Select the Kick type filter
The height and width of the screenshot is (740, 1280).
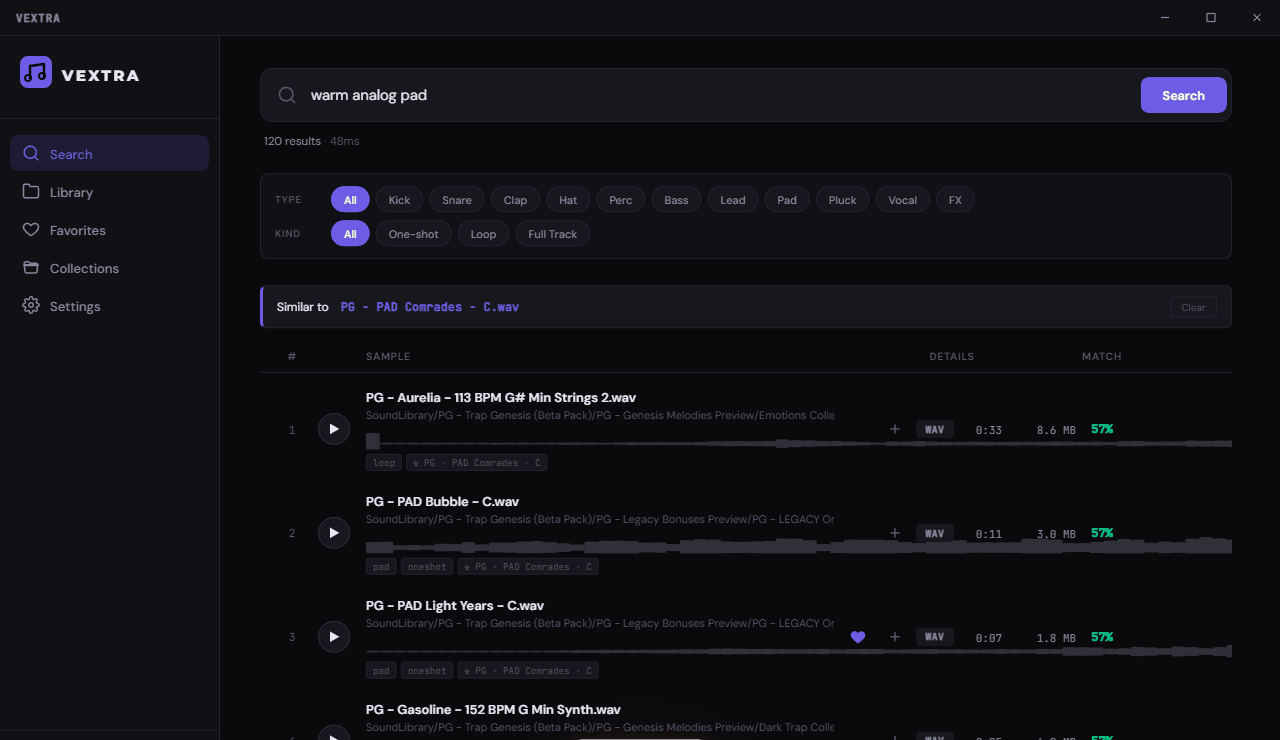click(399, 200)
